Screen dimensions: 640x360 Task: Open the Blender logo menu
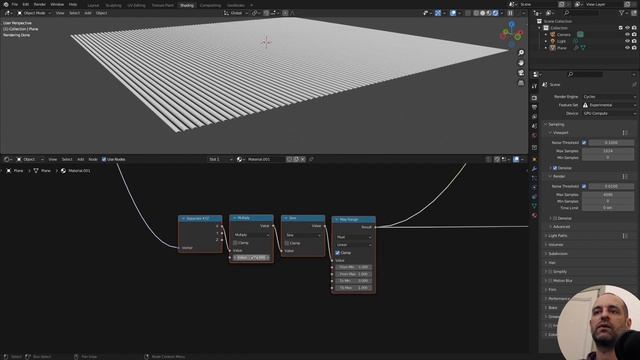click(x=6, y=4)
